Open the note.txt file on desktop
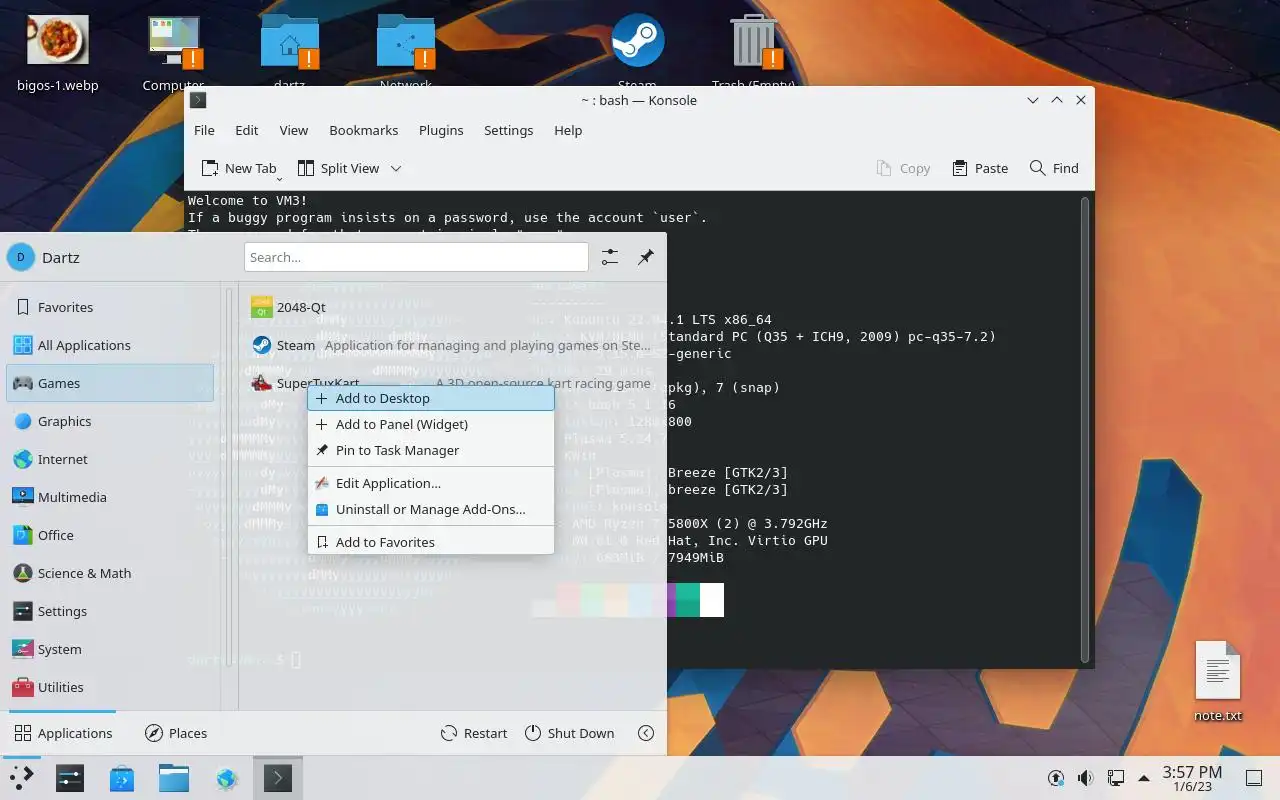 [x=1218, y=681]
